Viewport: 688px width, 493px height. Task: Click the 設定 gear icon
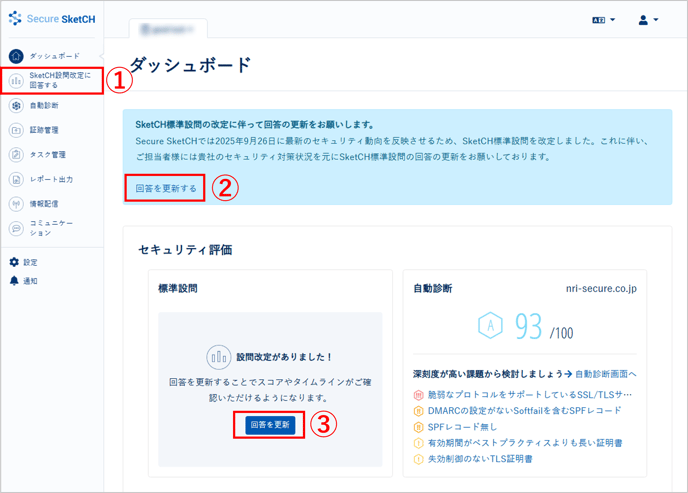pyautogui.click(x=14, y=262)
